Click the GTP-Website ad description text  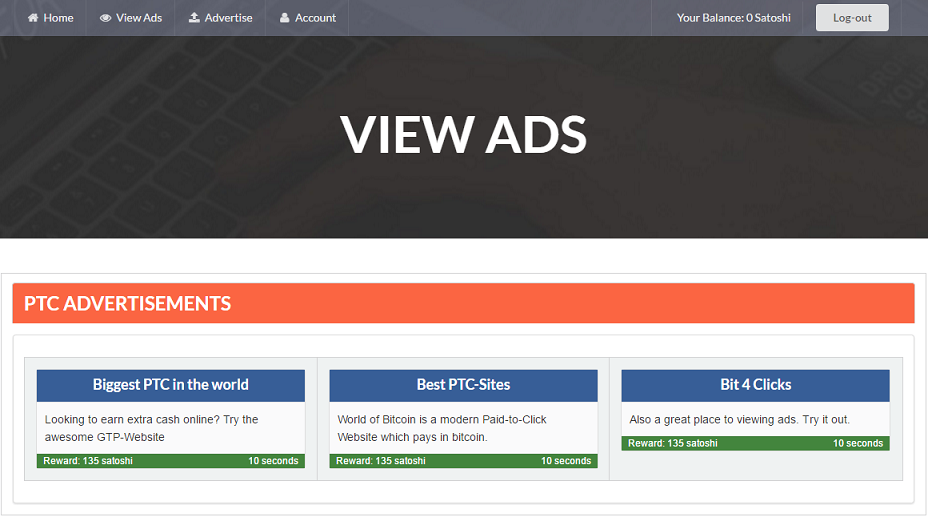[x=151, y=428]
